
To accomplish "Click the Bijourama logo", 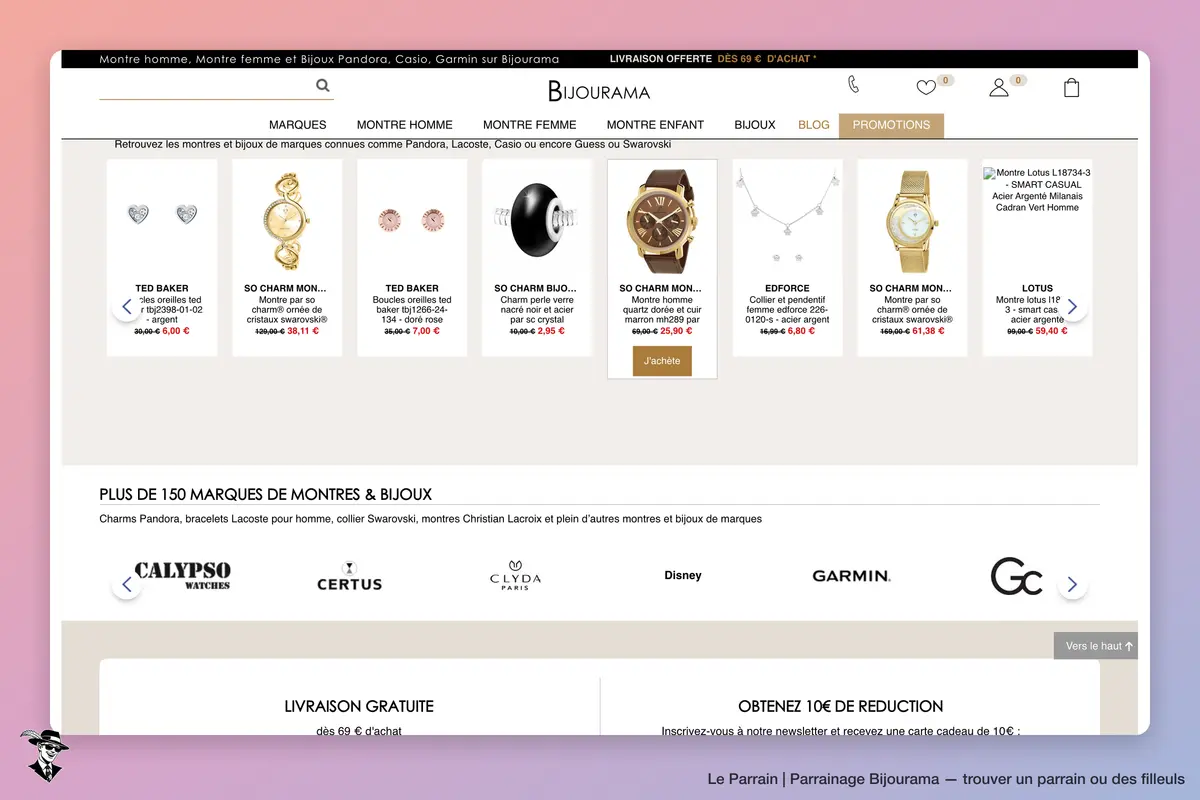I will coord(599,91).
